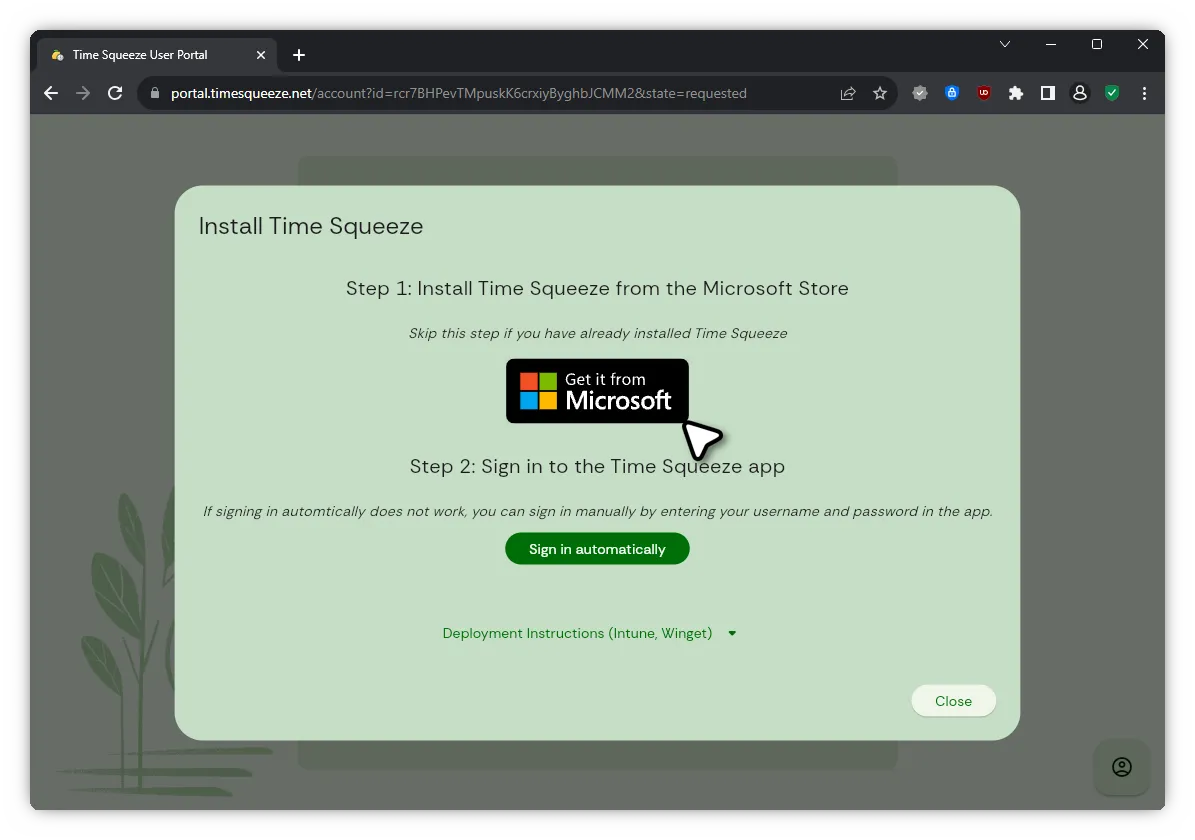Open the support chat icon bottom-right
The width and height of the screenshot is (1195, 840).
click(x=1121, y=767)
